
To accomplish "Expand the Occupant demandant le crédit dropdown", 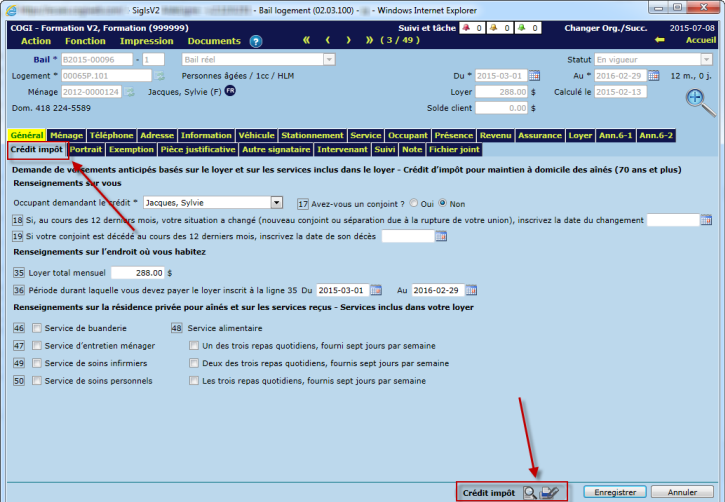I will pos(277,203).
